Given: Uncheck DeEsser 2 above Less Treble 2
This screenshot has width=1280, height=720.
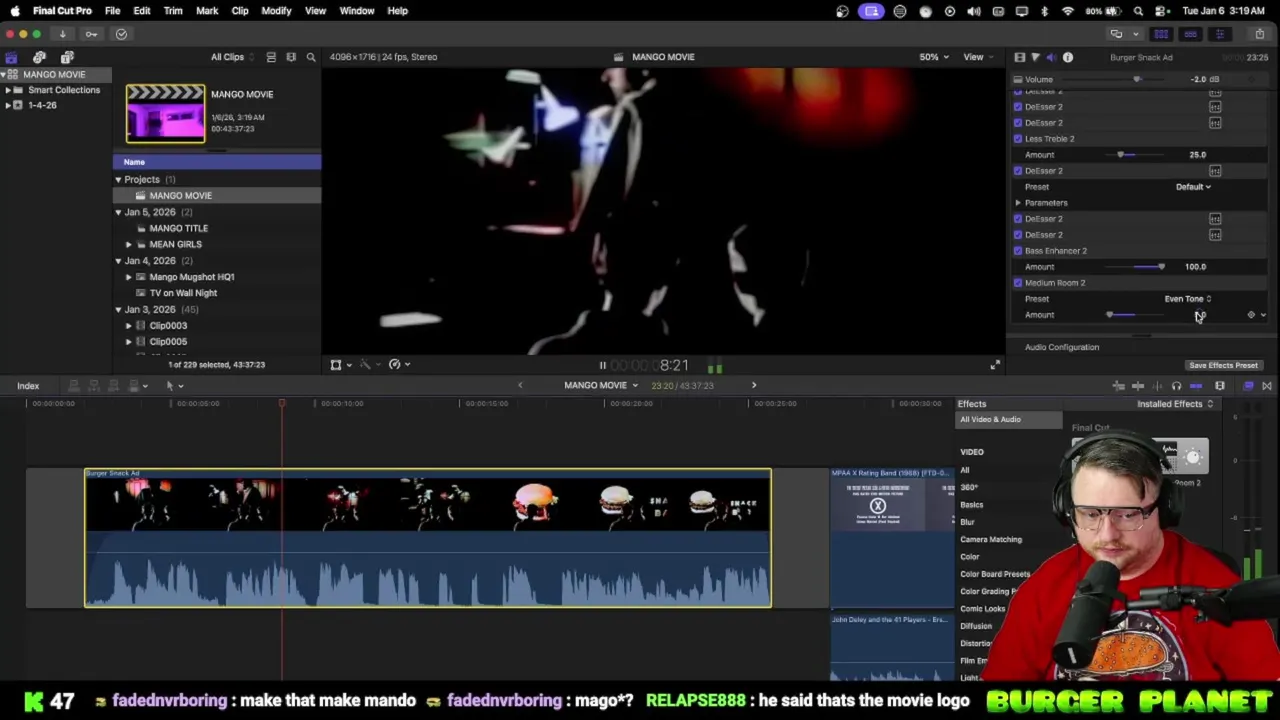Looking at the screenshot, I should [1018, 123].
